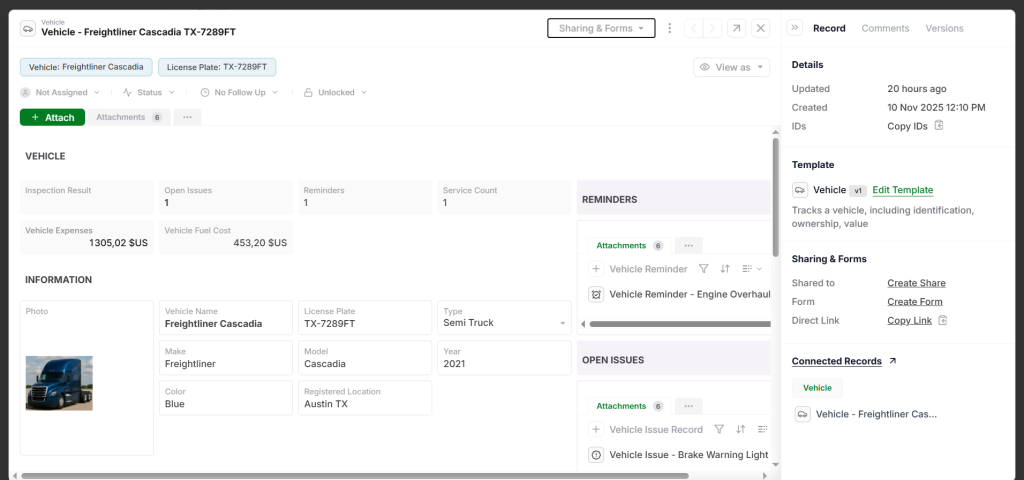Screen dimensions: 1024x480
Task: Open the three-dot more options menu in header
Action: coord(669,28)
